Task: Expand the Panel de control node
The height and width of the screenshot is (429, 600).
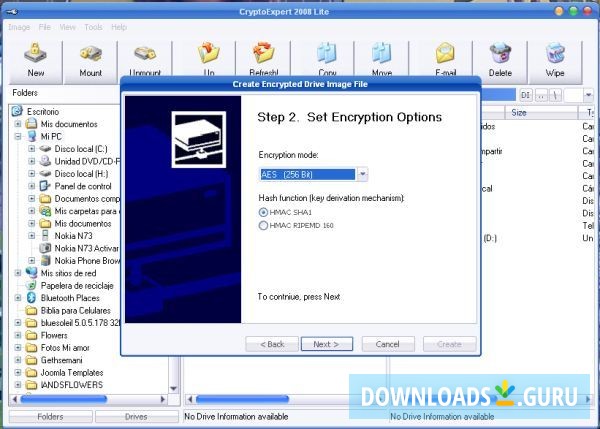Action: click(32, 186)
